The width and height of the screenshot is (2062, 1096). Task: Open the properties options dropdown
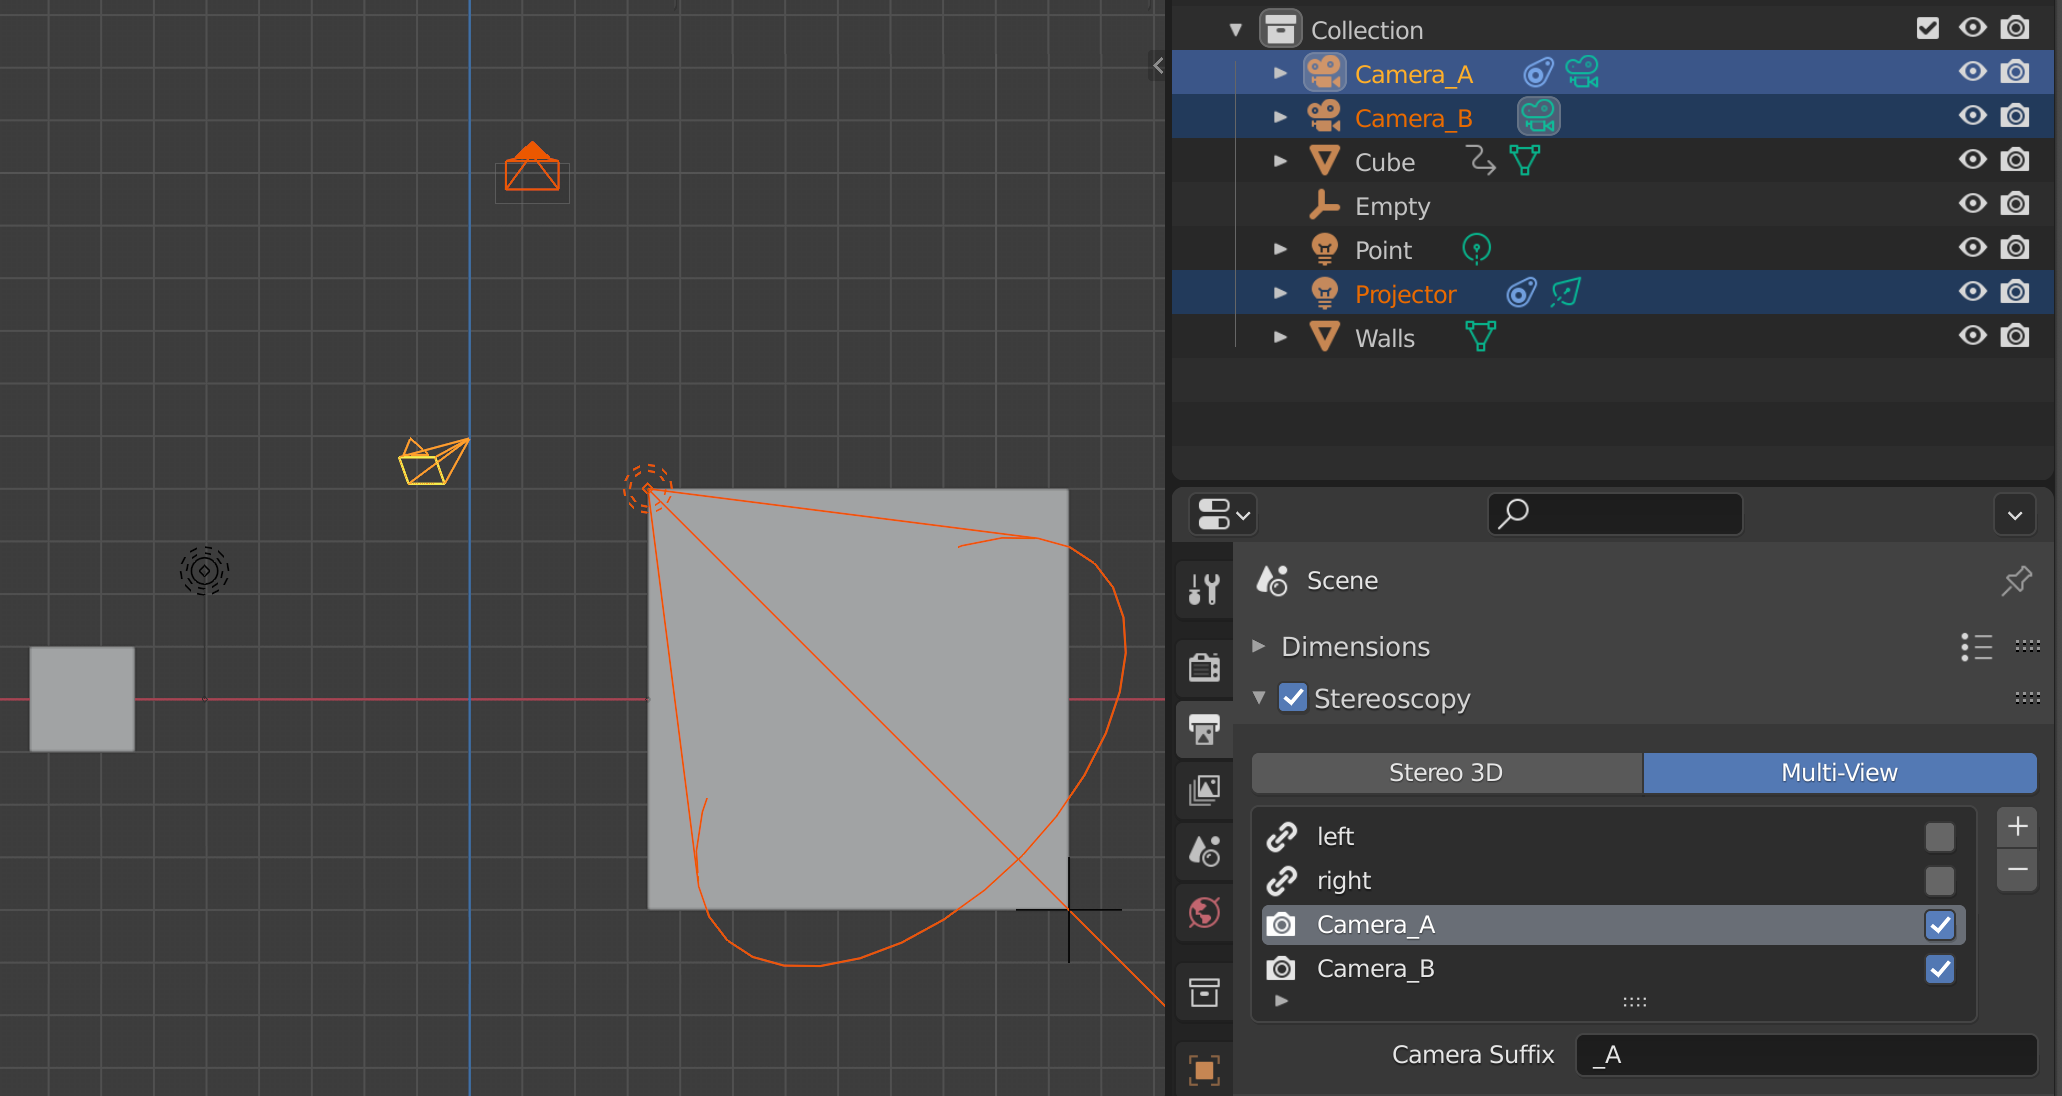pos(2015,515)
